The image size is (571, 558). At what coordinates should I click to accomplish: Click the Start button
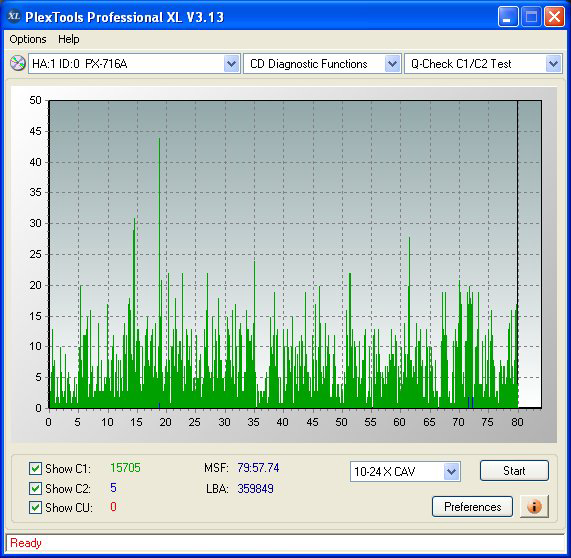514,471
